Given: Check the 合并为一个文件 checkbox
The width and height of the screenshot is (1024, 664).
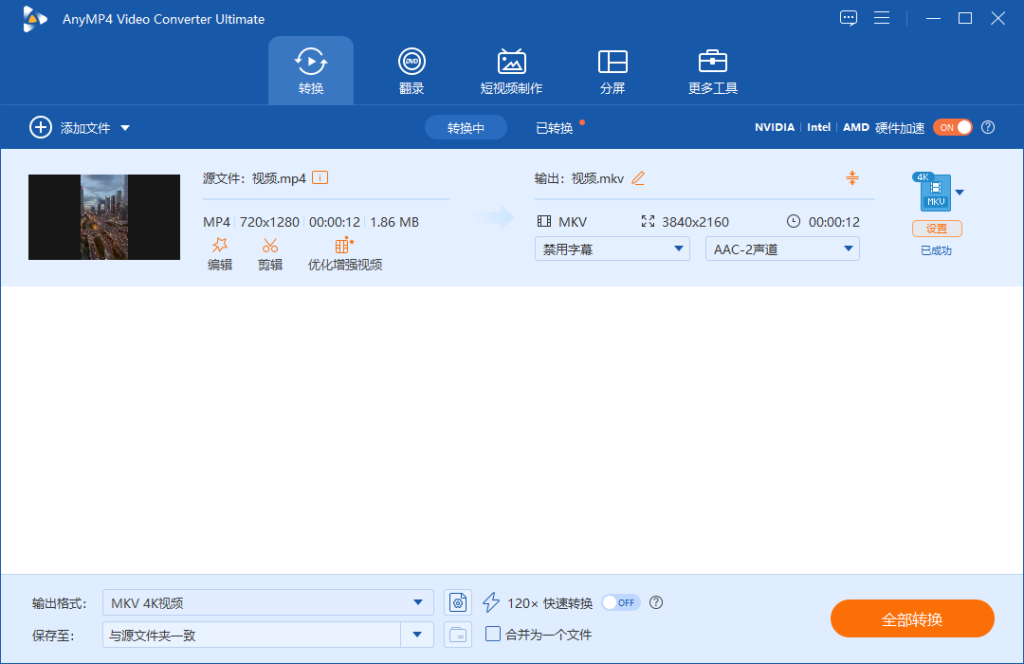Looking at the screenshot, I should point(492,634).
